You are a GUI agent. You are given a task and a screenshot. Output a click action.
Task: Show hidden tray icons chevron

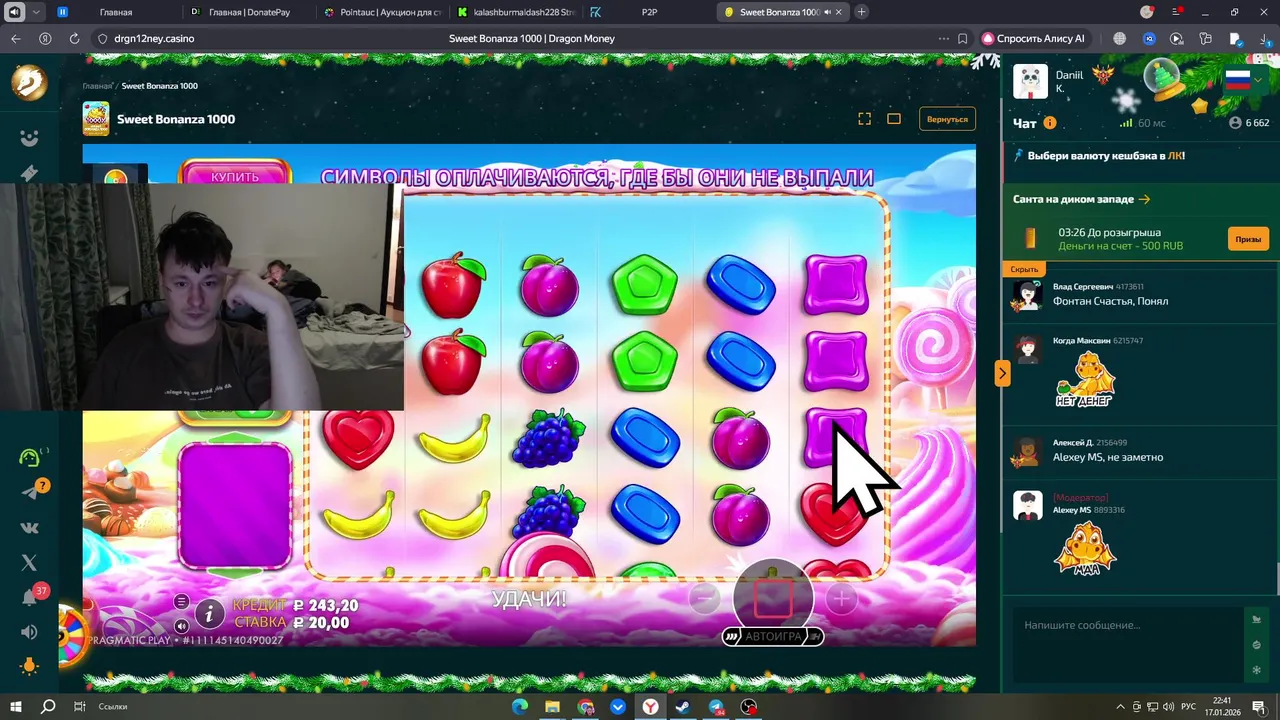pyautogui.click(x=1120, y=706)
